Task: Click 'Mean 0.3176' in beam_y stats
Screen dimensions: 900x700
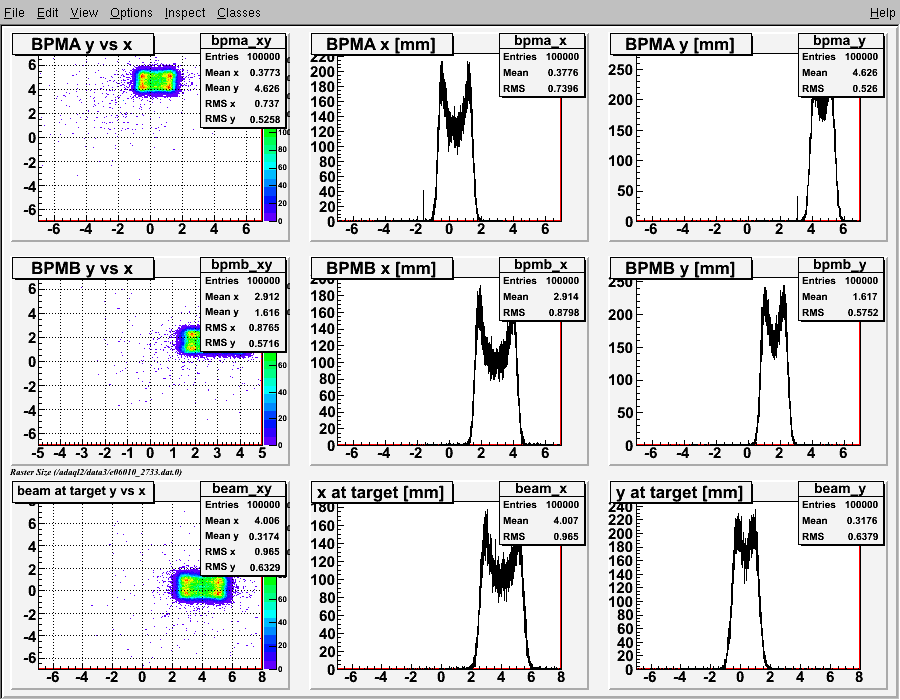Action: [x=841, y=520]
